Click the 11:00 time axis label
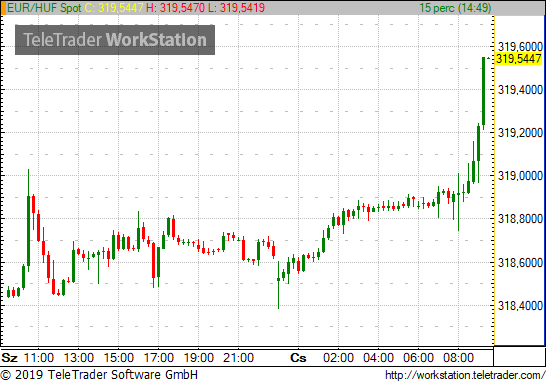 point(39,358)
